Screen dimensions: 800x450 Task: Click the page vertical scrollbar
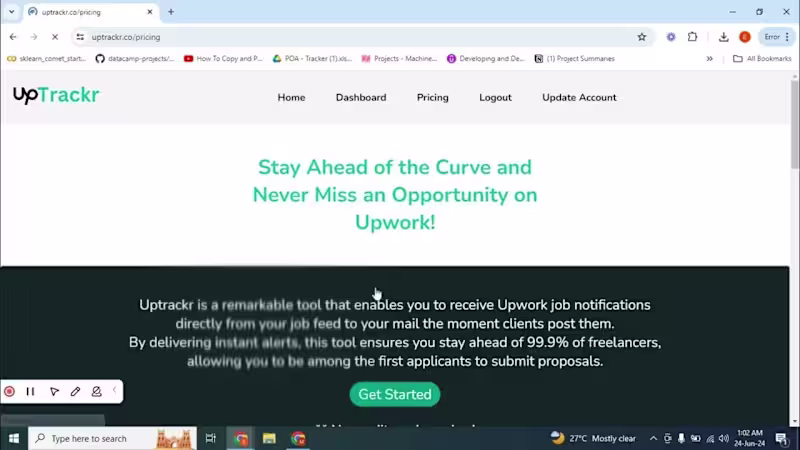coord(795,122)
